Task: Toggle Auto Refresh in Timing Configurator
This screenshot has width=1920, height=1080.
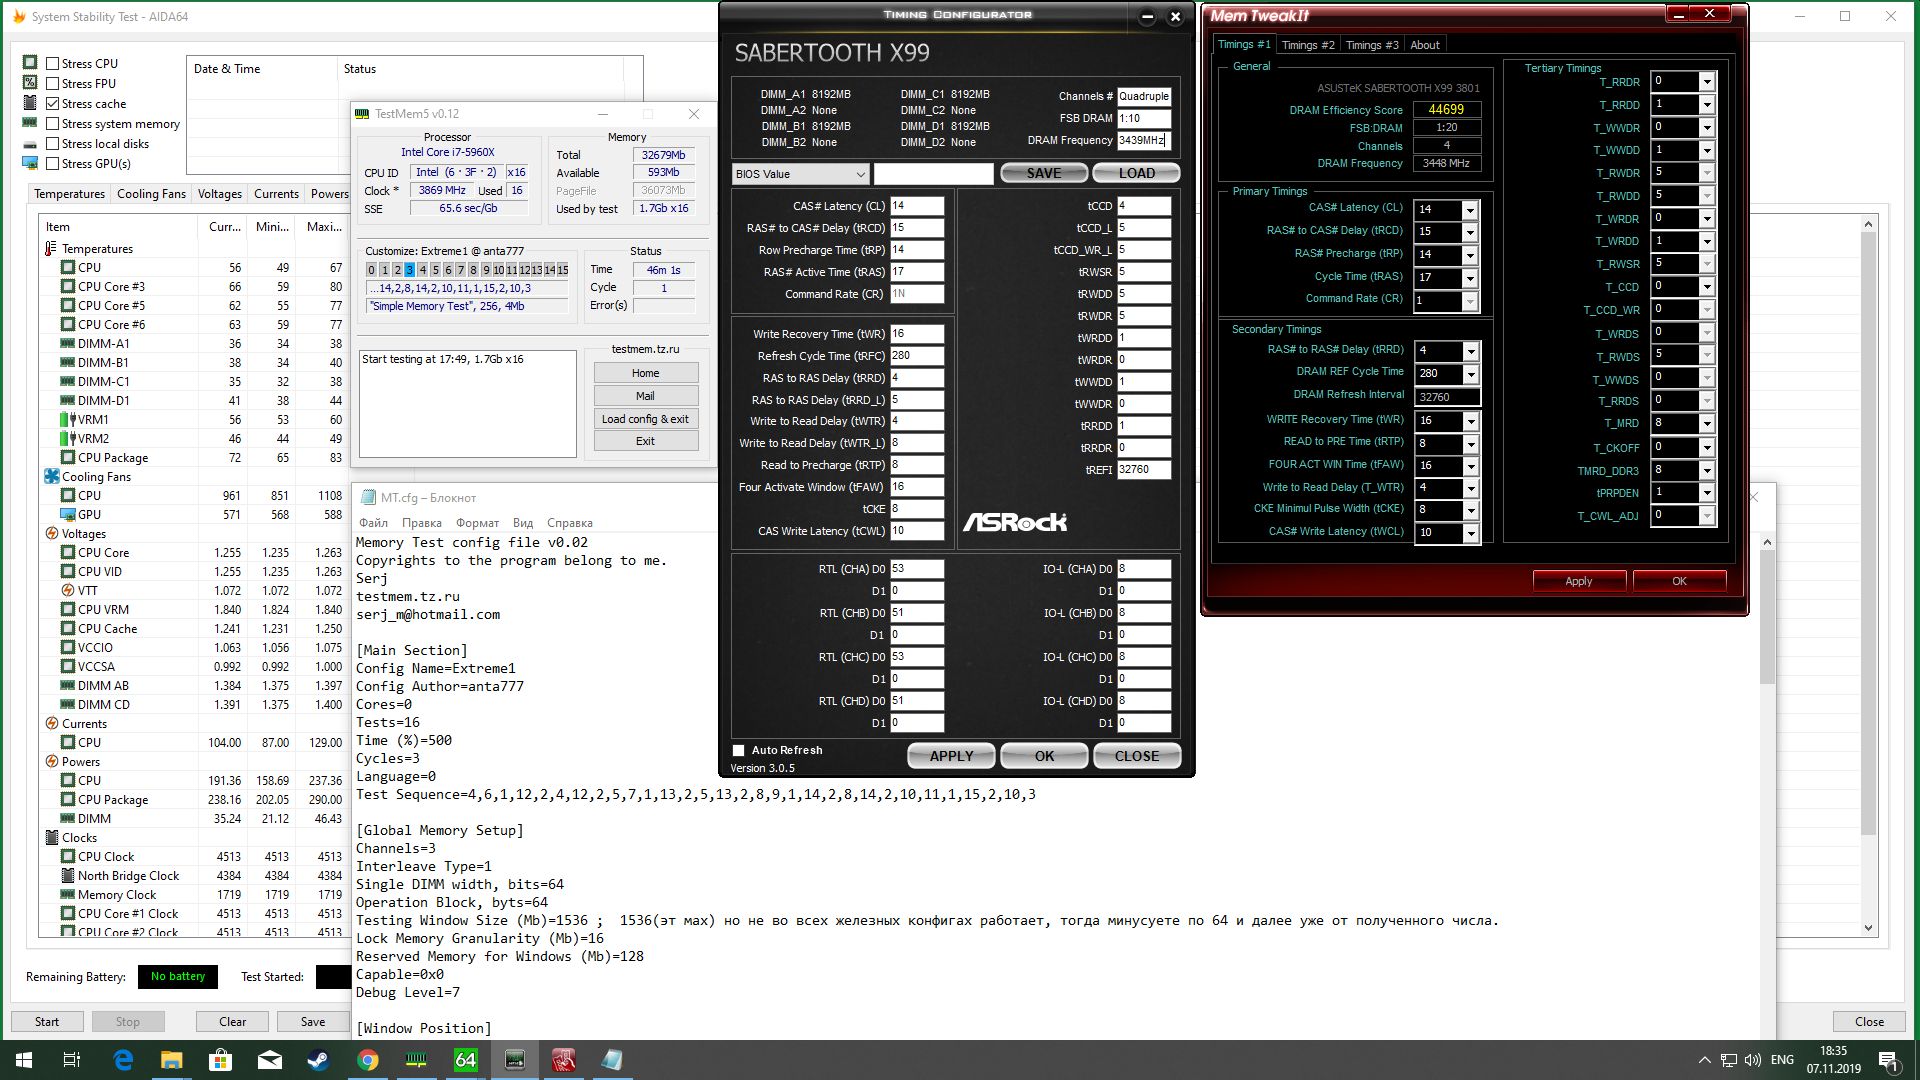Action: 739,751
